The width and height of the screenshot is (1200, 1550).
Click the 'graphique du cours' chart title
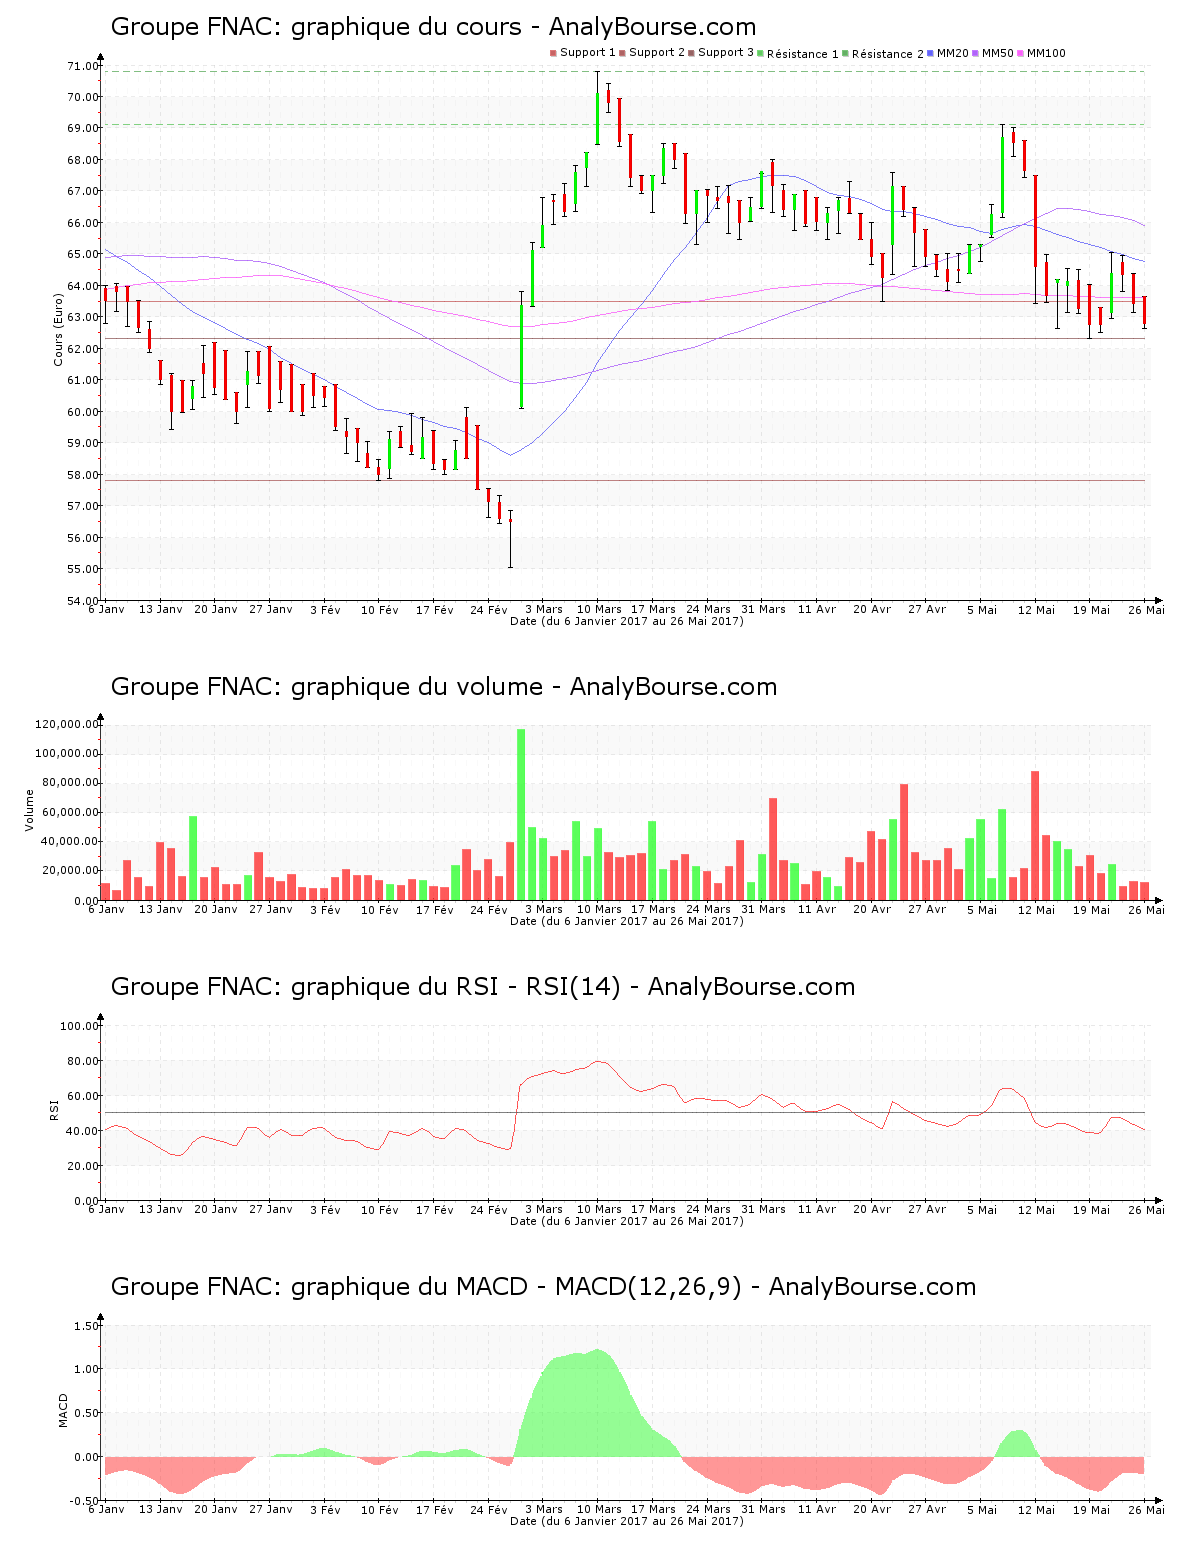[433, 27]
